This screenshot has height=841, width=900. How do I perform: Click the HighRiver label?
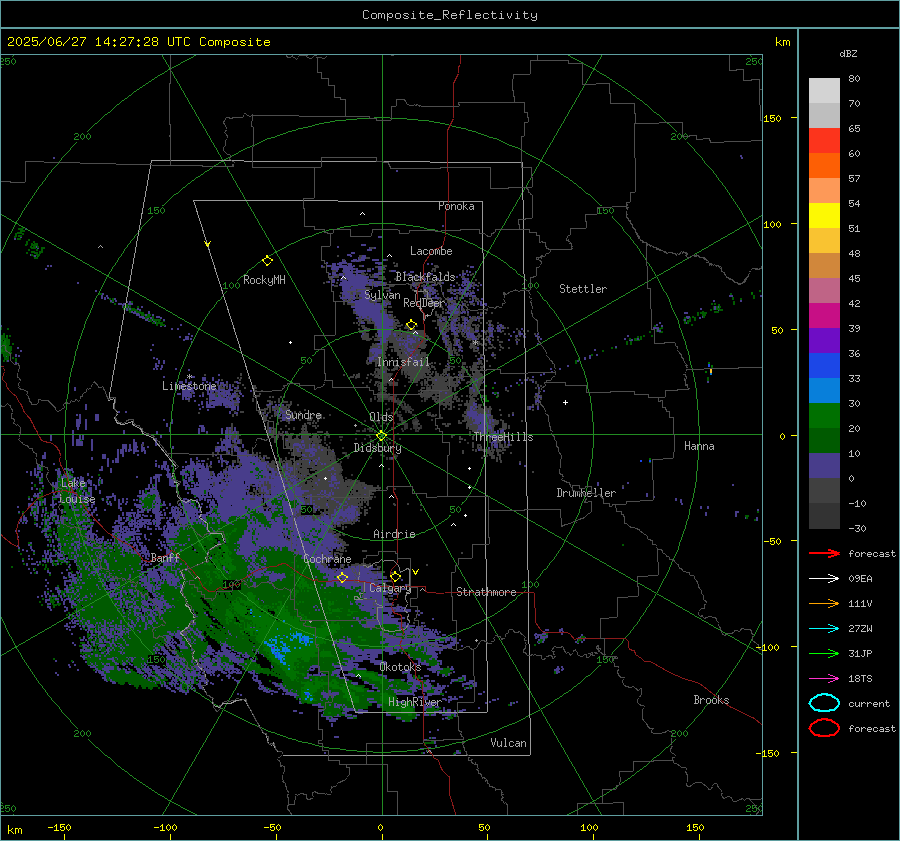click(x=414, y=702)
